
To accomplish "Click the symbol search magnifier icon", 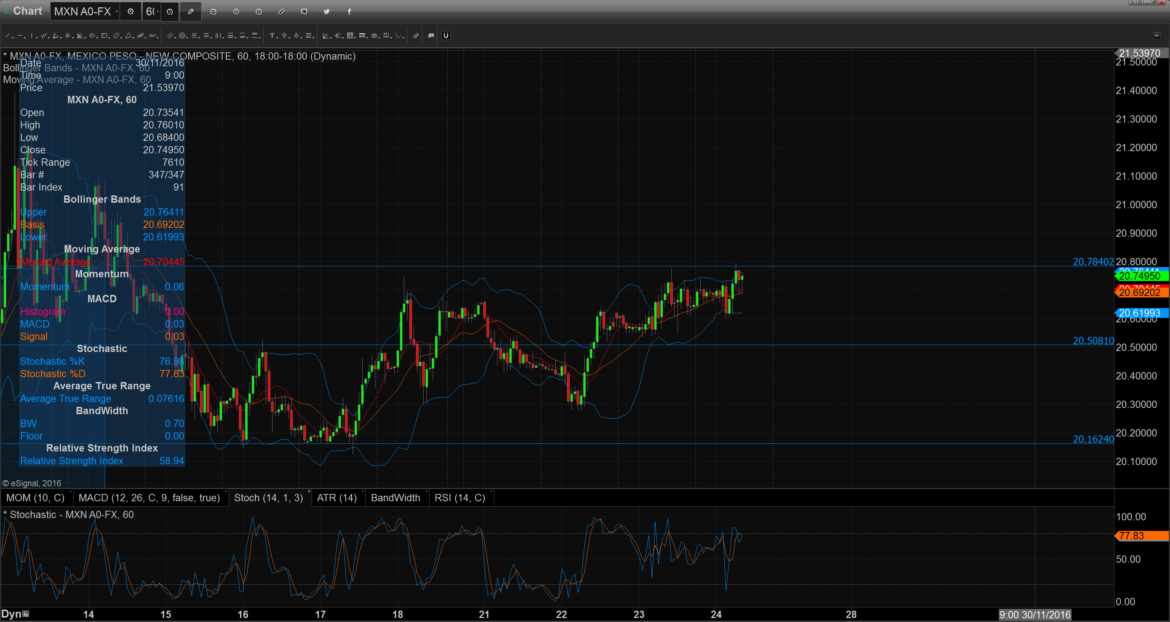I will (131, 11).
